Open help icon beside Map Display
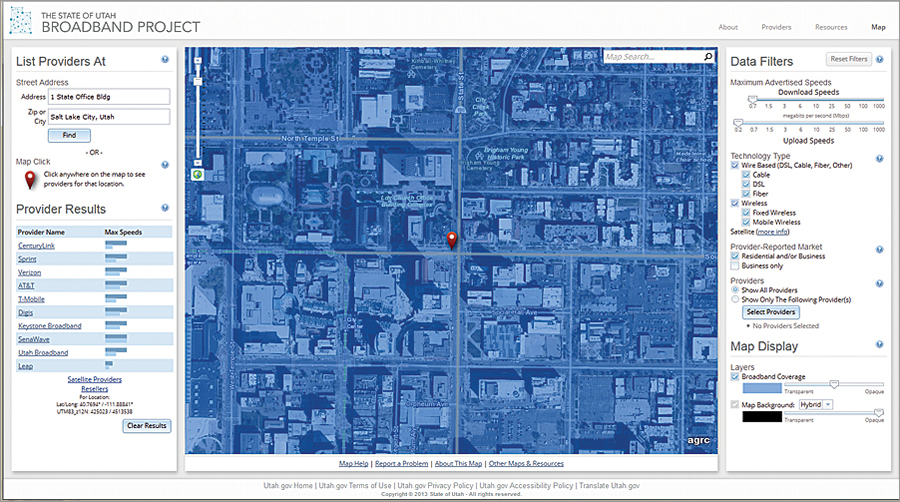Viewport: 900px width, 502px height. (879, 344)
